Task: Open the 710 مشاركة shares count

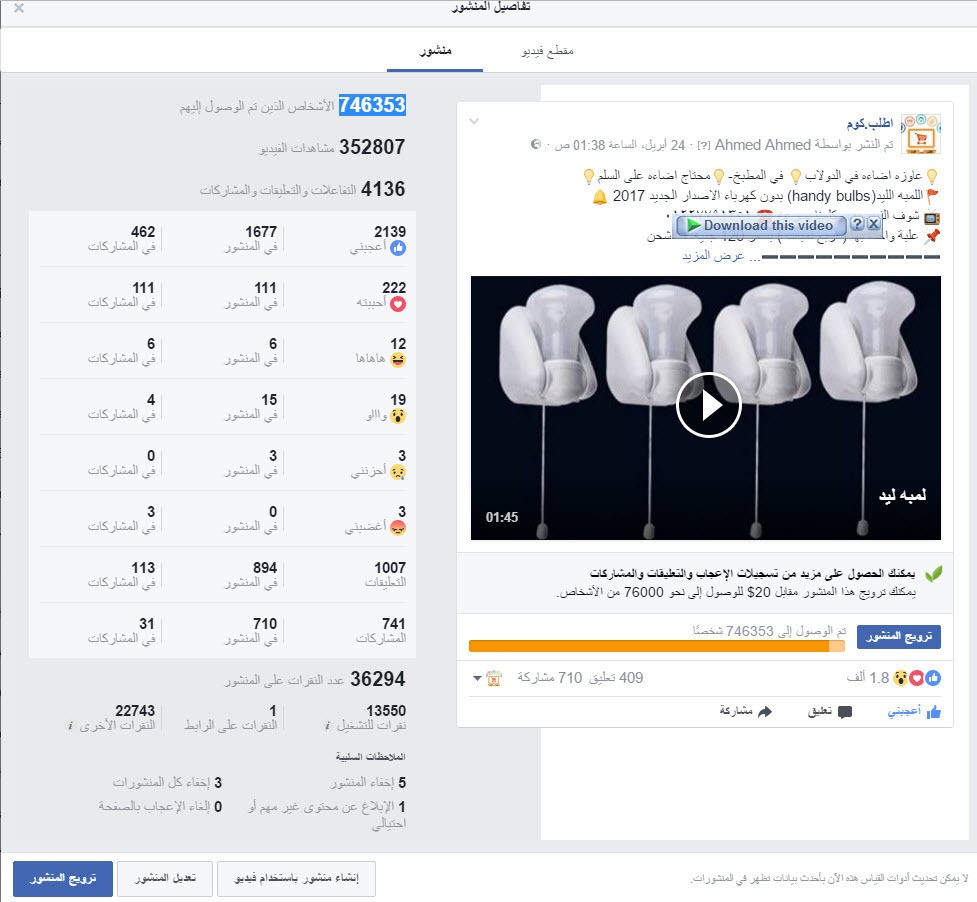Action: (x=550, y=678)
